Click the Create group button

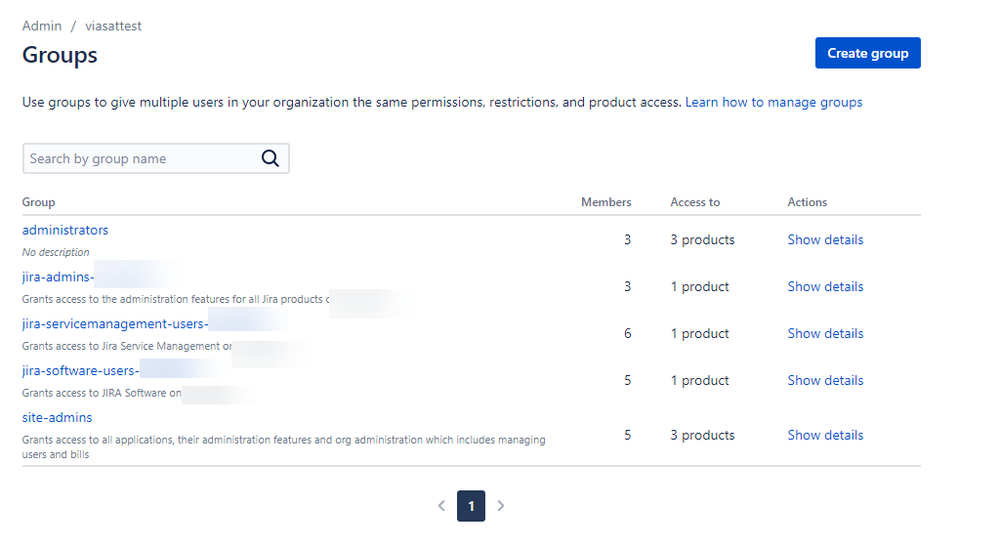pos(867,53)
